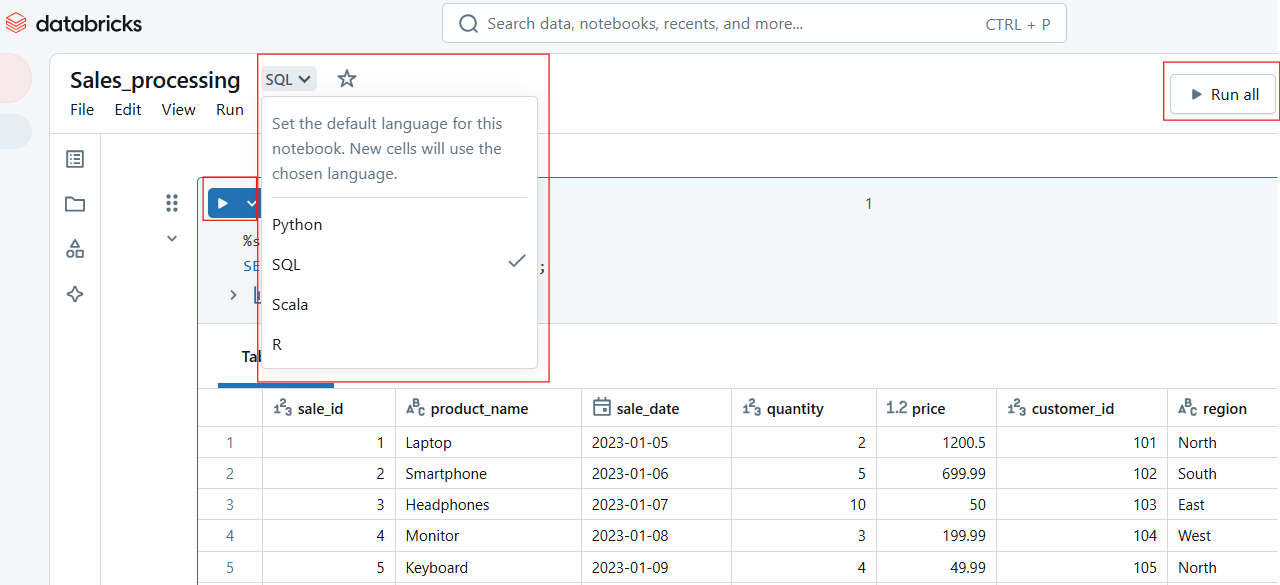Click the price decimal type icon
This screenshot has height=585, width=1280.
coord(897,408)
